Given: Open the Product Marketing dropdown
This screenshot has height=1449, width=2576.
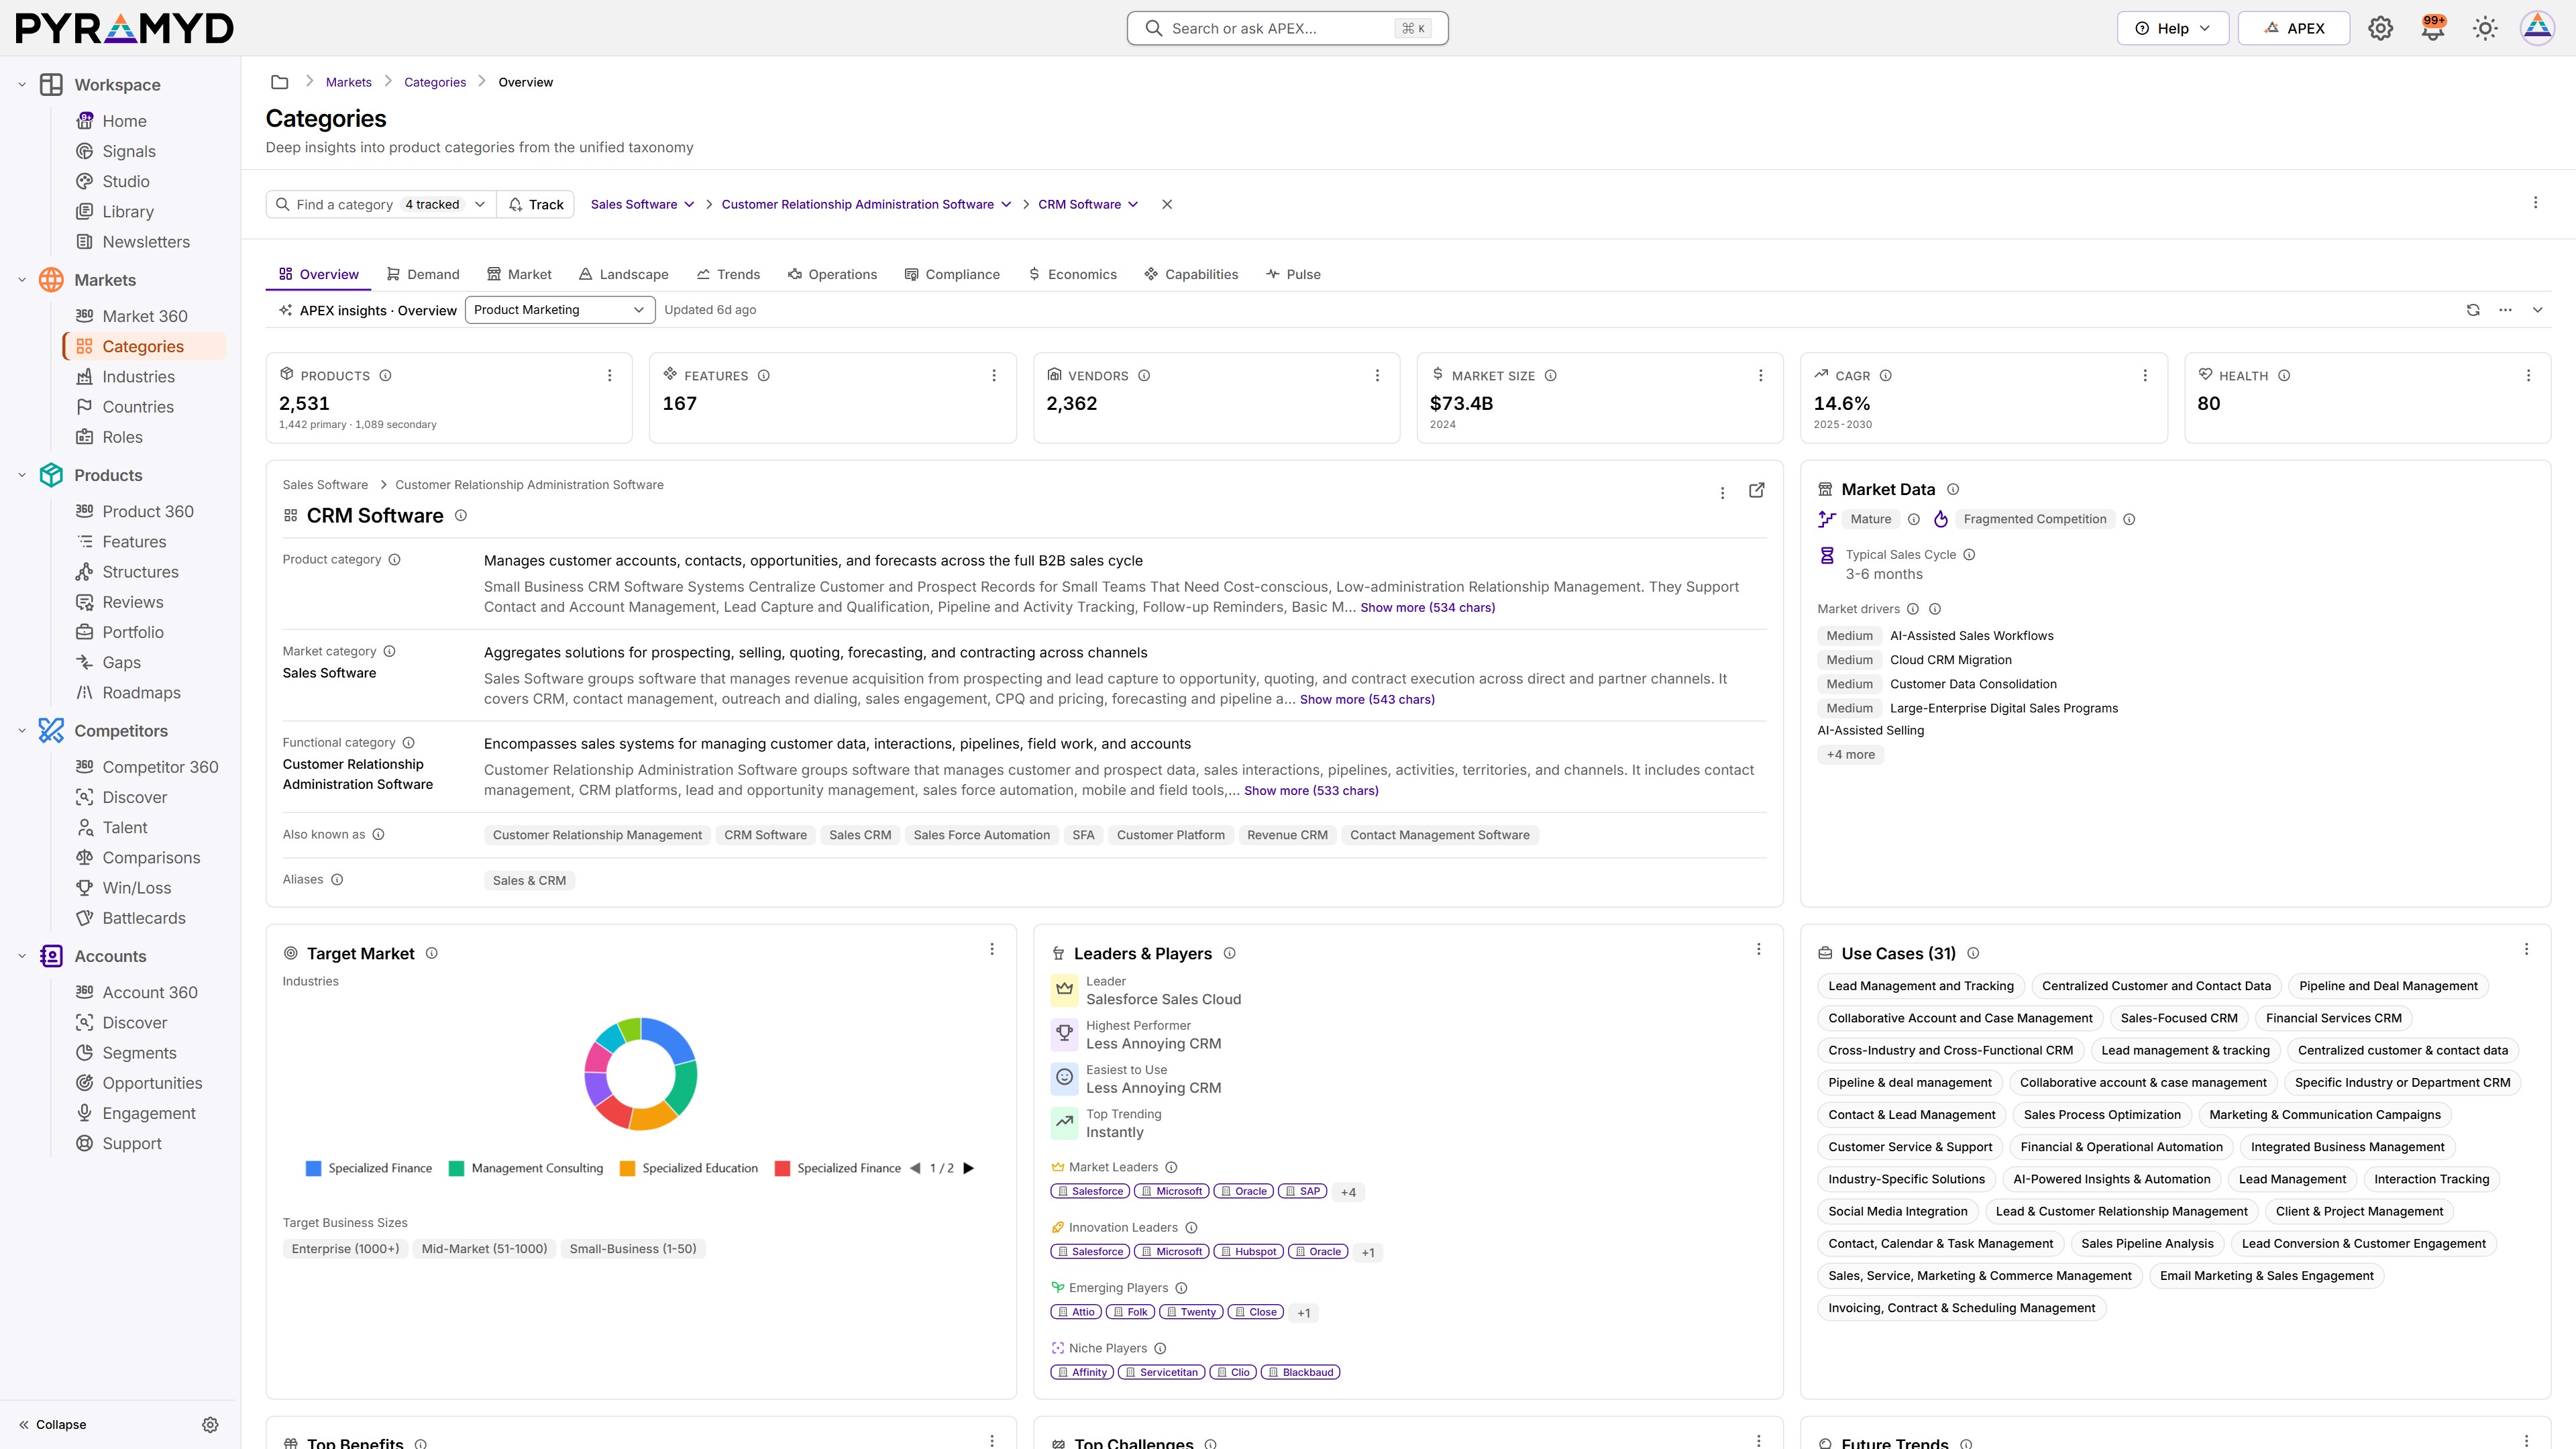Looking at the screenshot, I should [x=560, y=310].
